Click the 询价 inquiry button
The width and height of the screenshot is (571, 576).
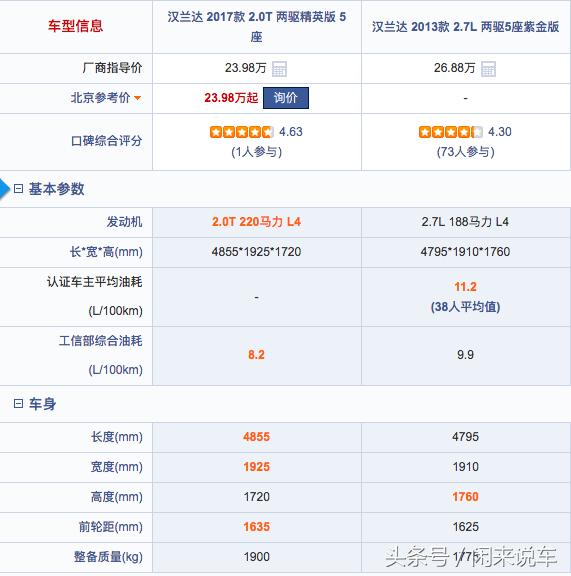click(x=286, y=98)
